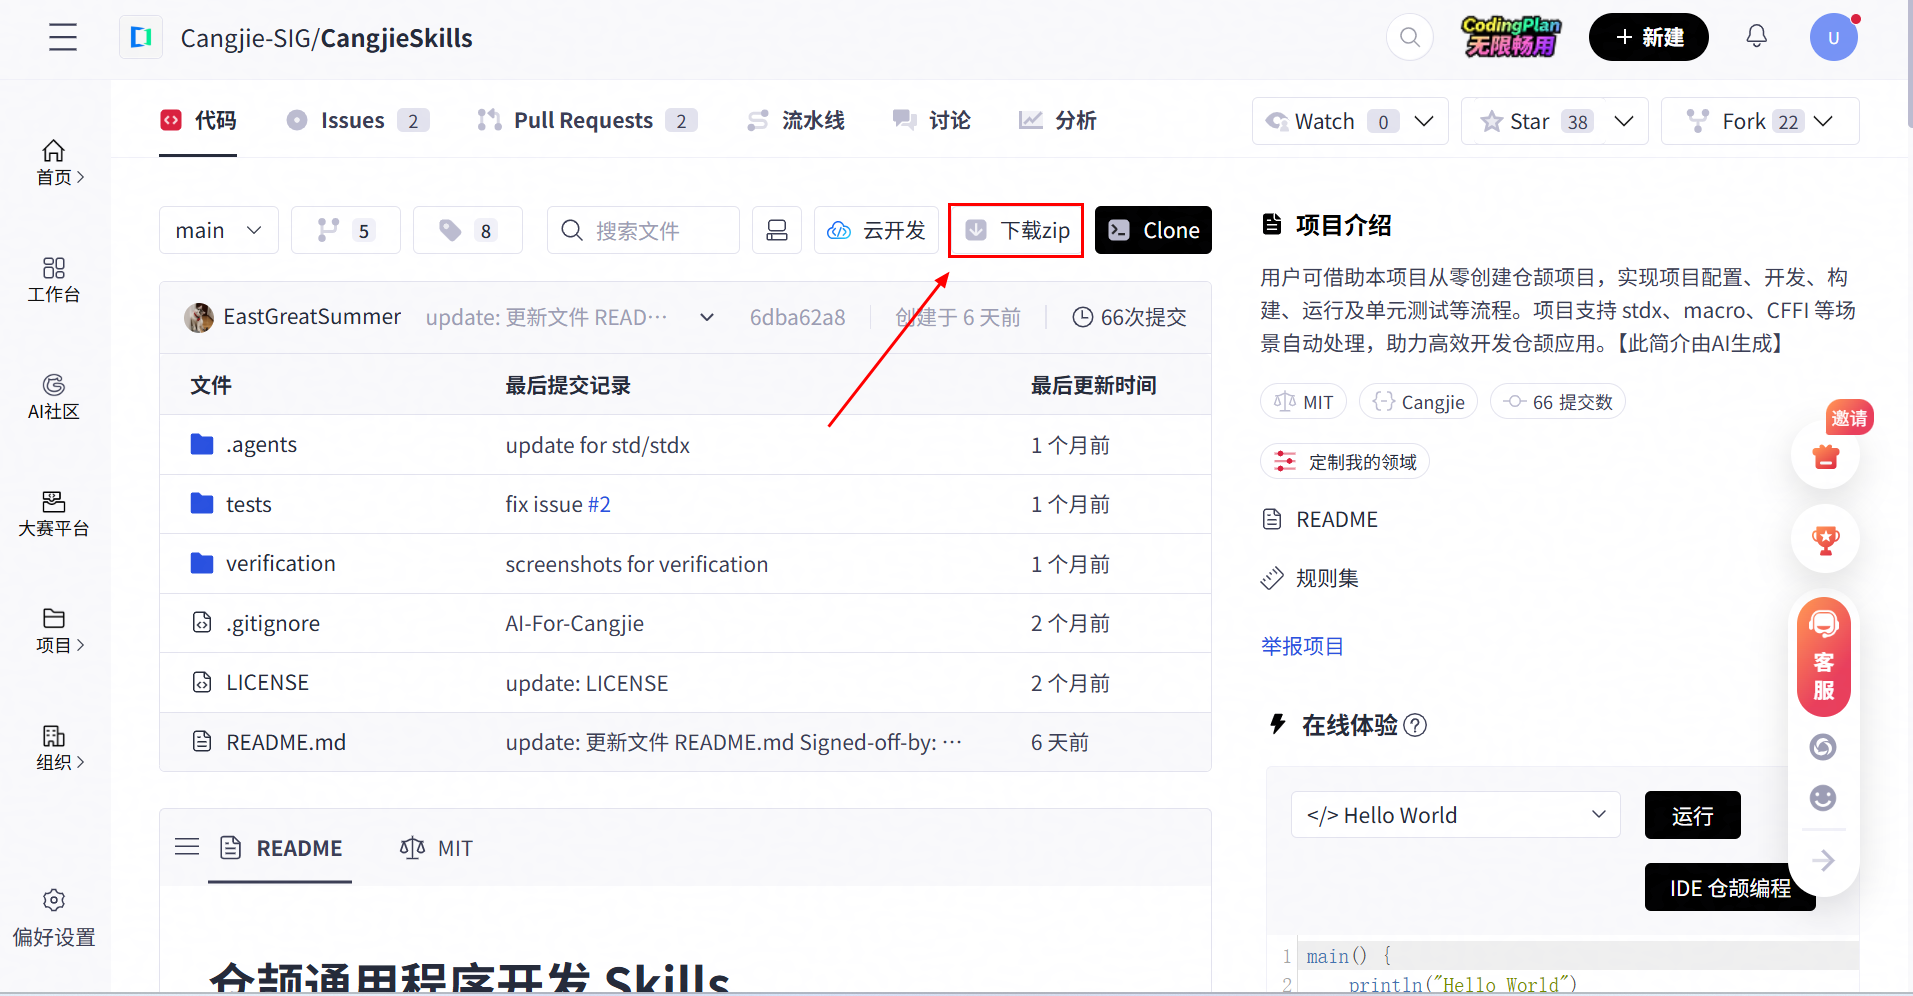Screen dimensions: 1913x996
Task: Open the issue #2 link
Action: click(599, 504)
